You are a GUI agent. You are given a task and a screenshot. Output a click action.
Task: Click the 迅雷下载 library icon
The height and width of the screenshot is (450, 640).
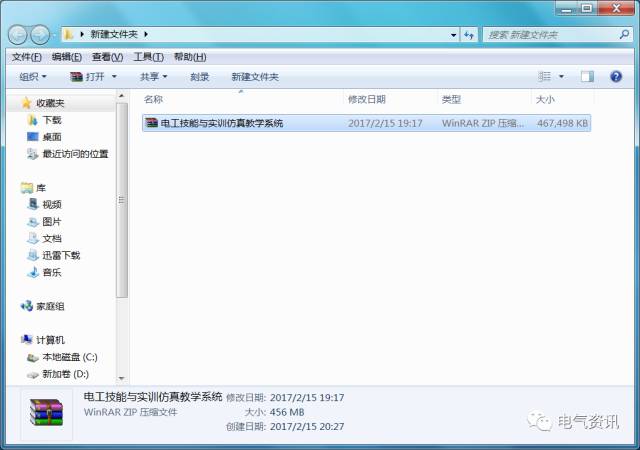pyautogui.click(x=33, y=255)
